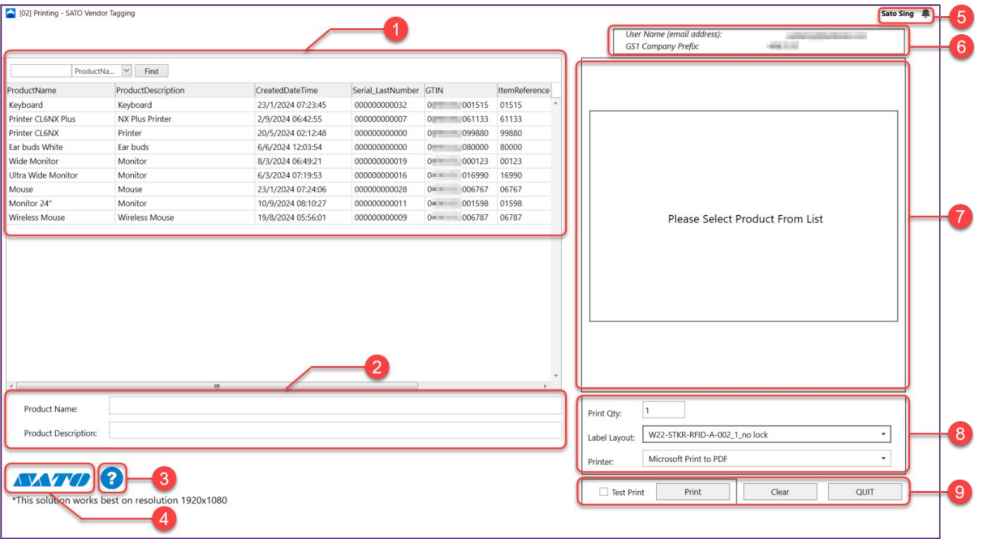The height and width of the screenshot is (547, 981).
Task: Click the Product Description text field
Action: 335,431
